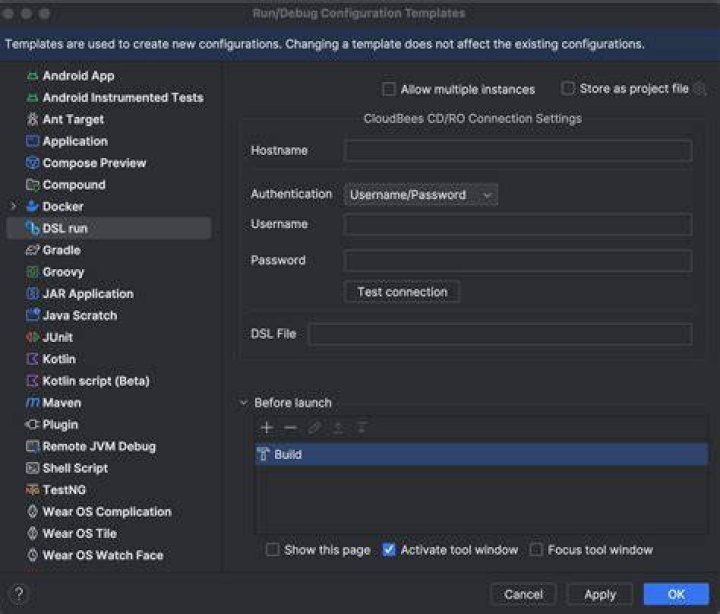Enable Focus tool window
Viewport: 720px width, 614px height.
click(536, 550)
